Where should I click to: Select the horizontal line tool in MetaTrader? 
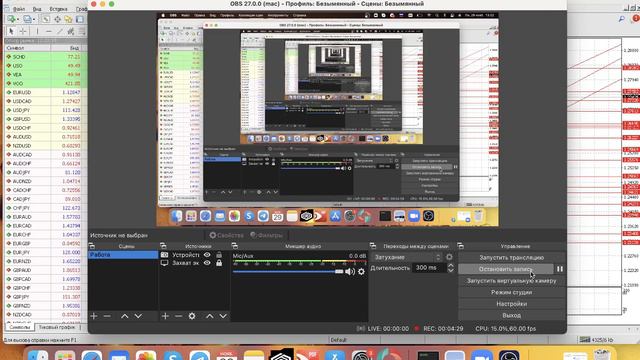point(49,31)
